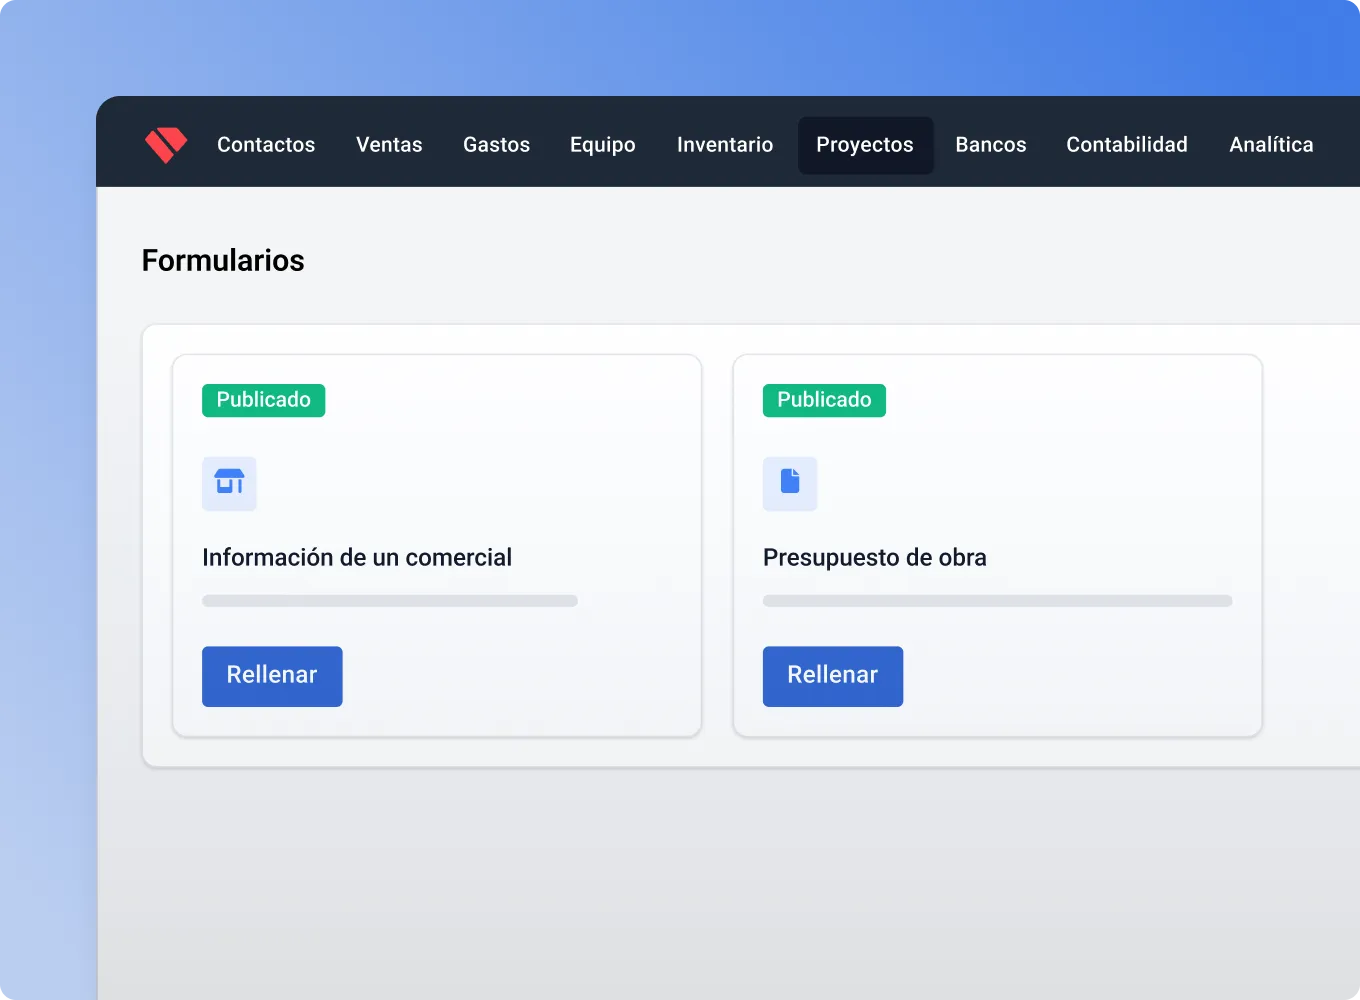Open Bancos from the navigation bar
The image size is (1360, 1000).
click(991, 145)
